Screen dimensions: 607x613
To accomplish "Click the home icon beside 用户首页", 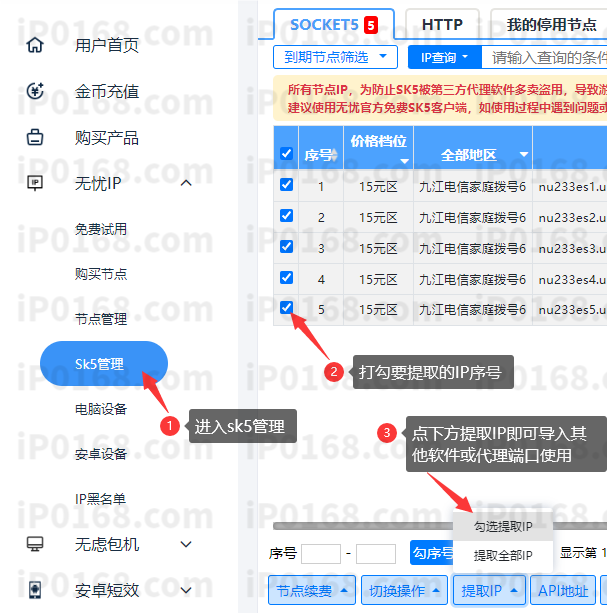I will [35, 45].
